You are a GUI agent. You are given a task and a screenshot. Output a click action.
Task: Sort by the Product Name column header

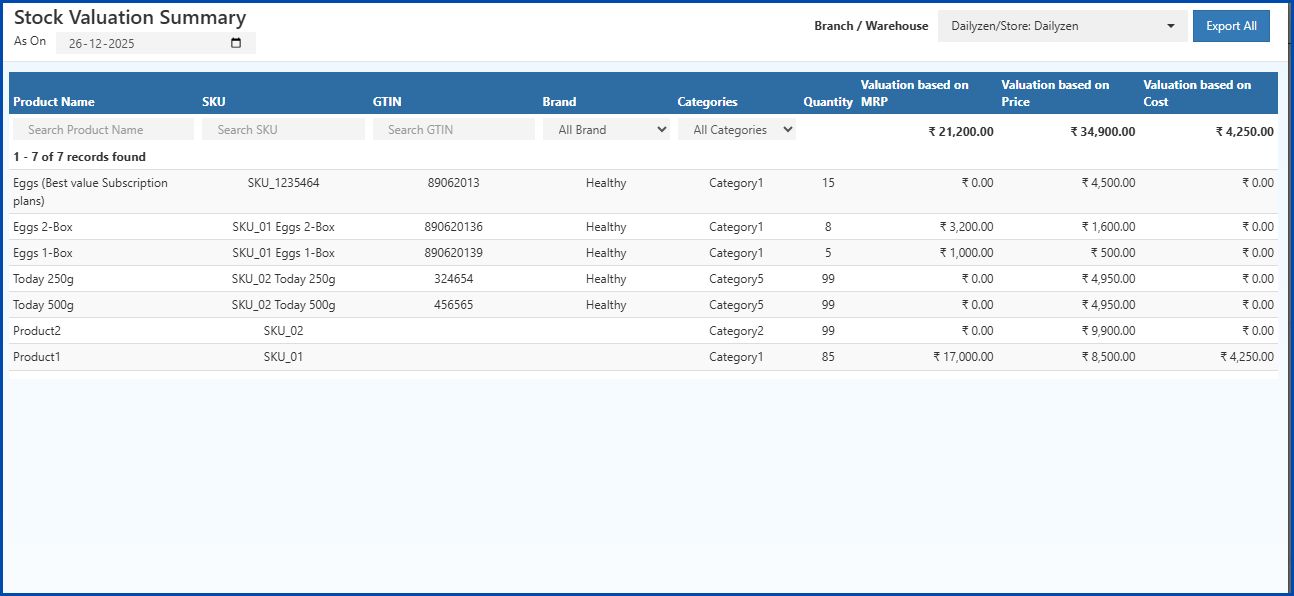point(53,101)
